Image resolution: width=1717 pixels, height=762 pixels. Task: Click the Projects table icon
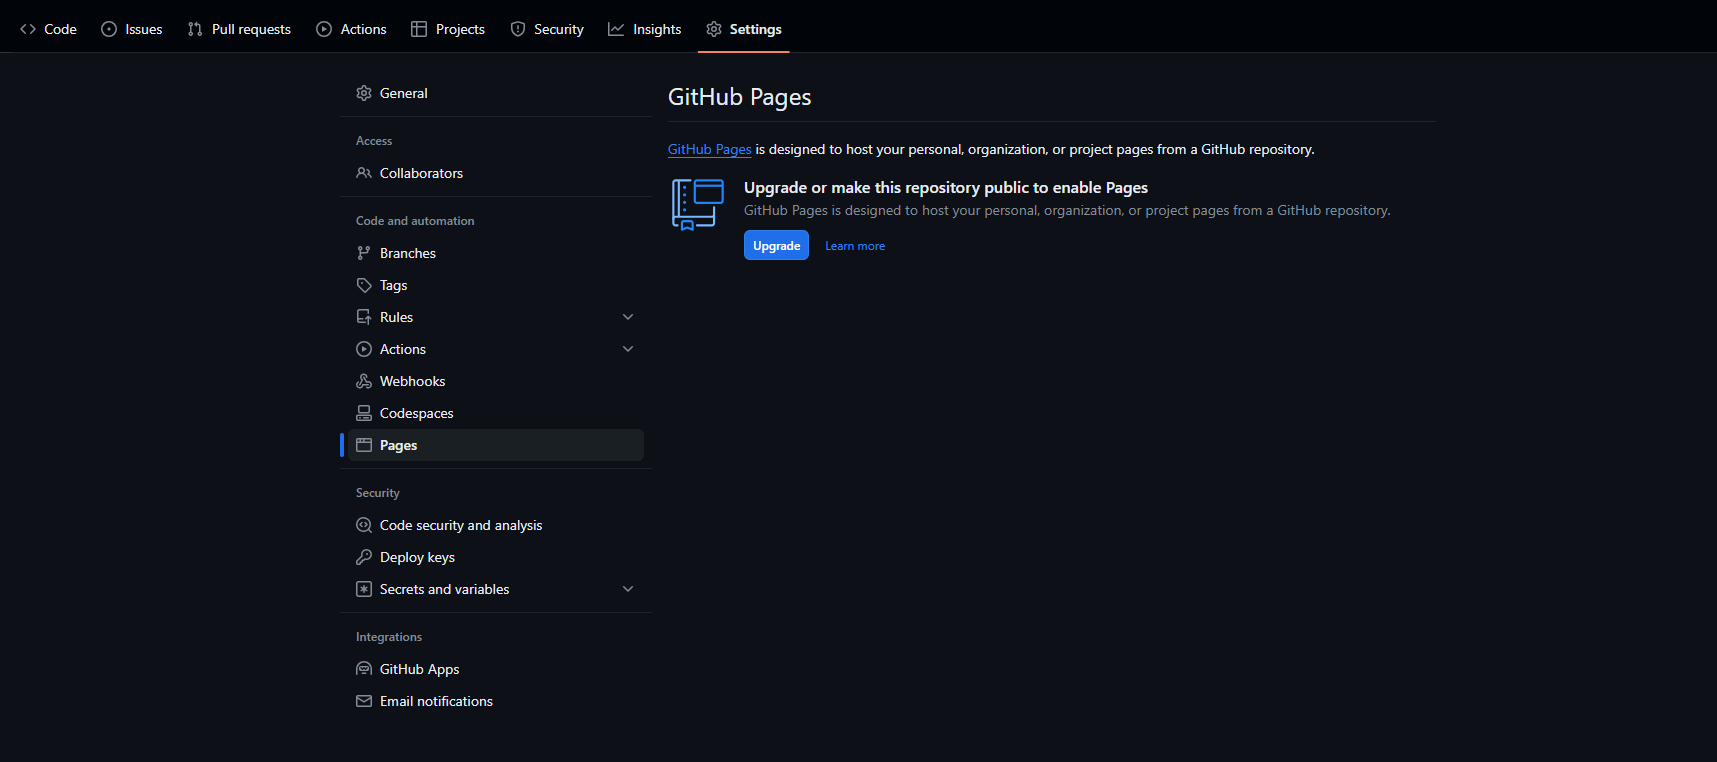point(419,29)
